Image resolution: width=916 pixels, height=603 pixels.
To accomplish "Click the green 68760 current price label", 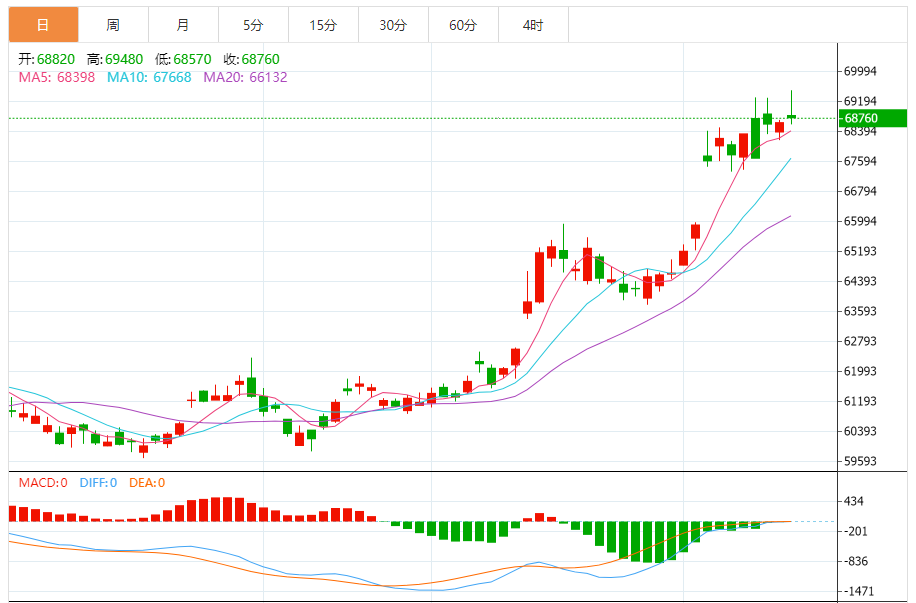I will (873, 118).
